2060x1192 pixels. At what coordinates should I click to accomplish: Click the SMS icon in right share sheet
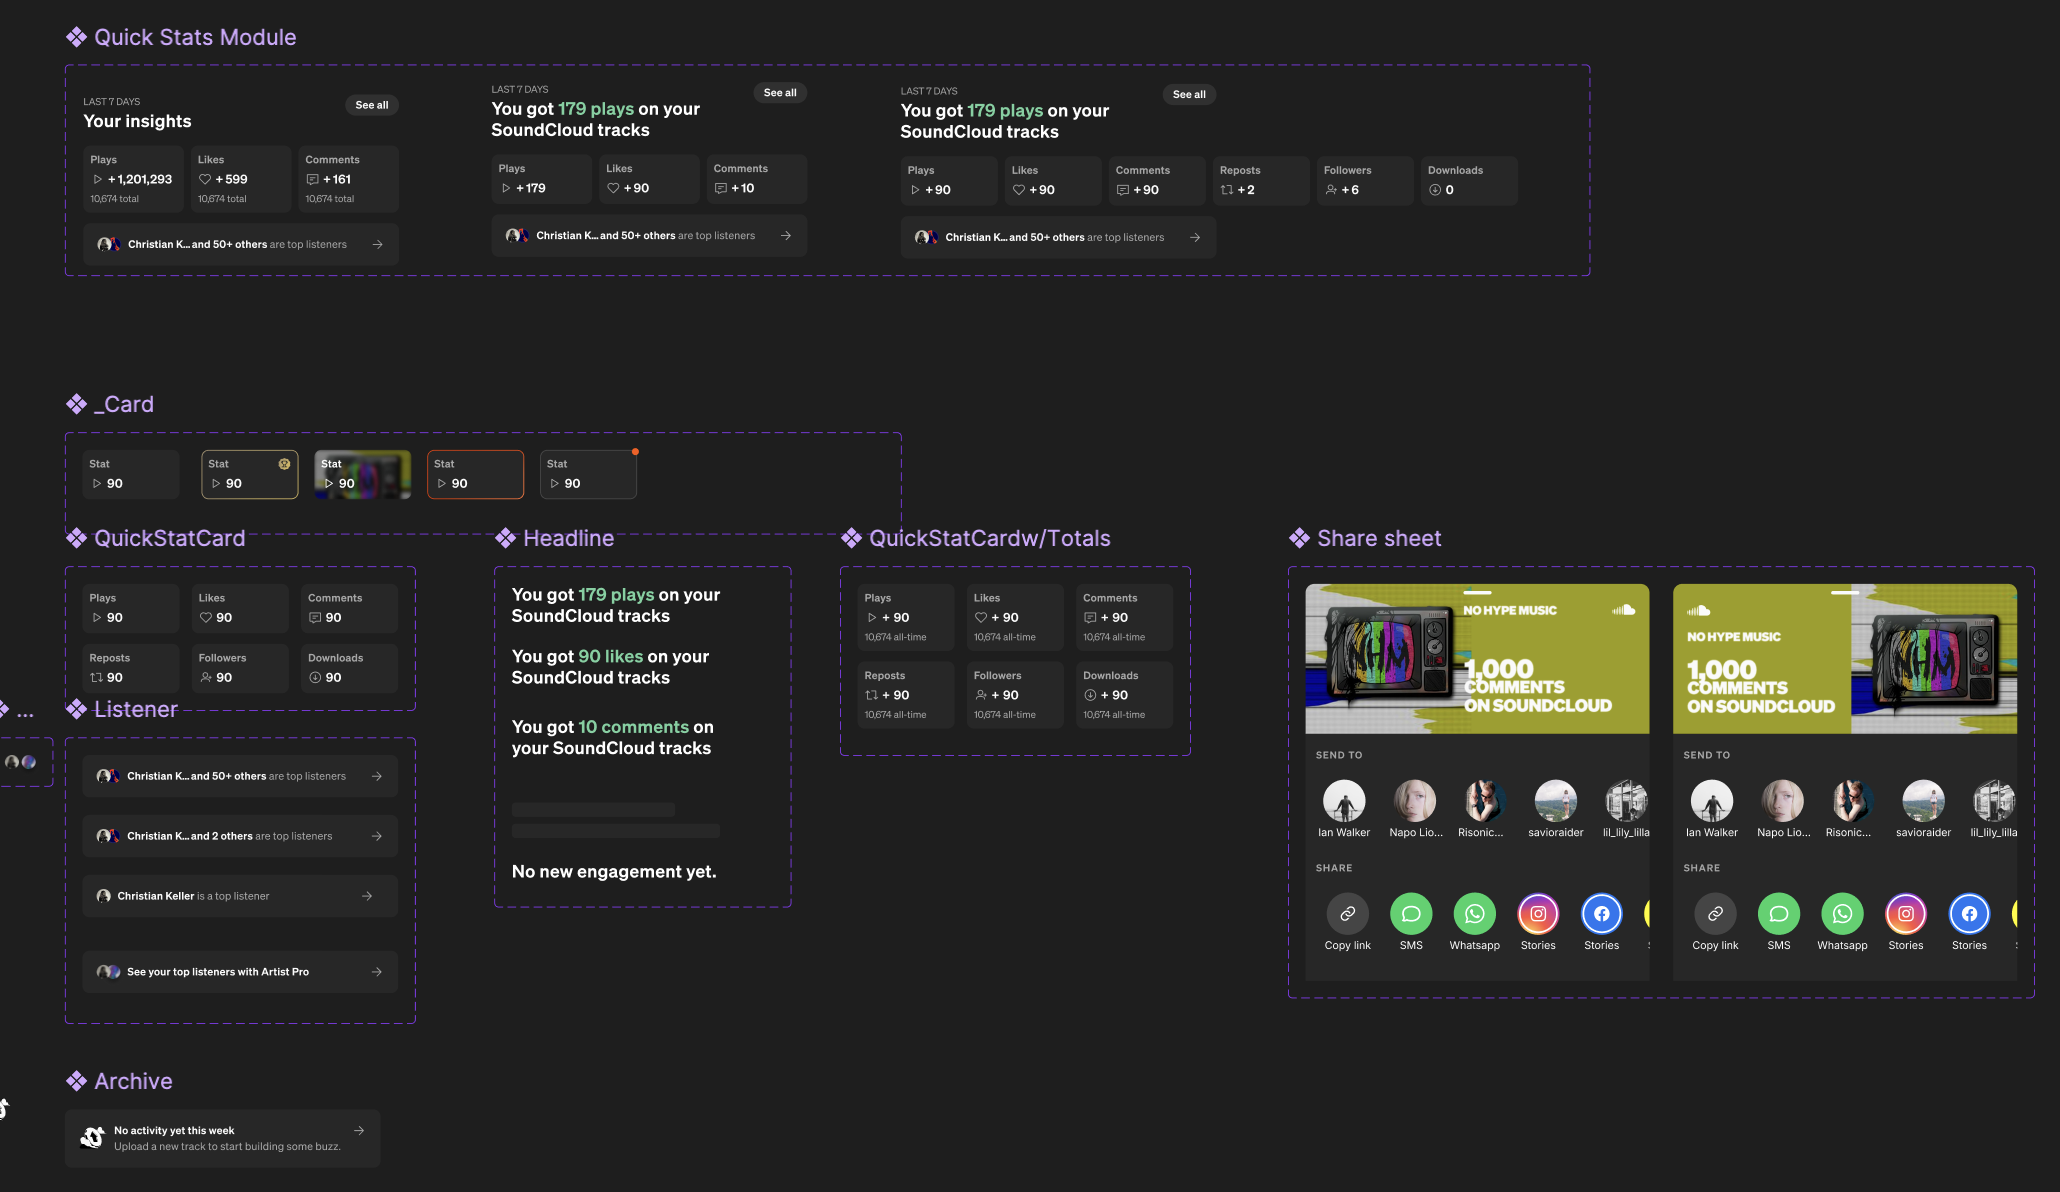pos(1778,914)
